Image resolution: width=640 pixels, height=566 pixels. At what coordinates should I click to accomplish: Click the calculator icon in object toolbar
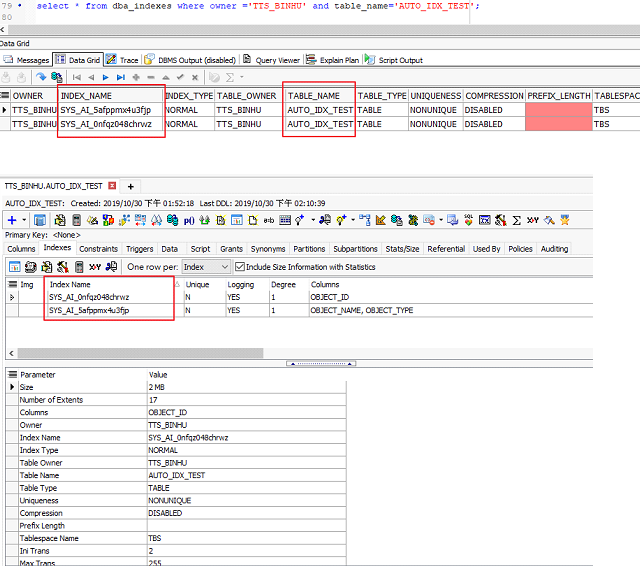tap(76, 220)
